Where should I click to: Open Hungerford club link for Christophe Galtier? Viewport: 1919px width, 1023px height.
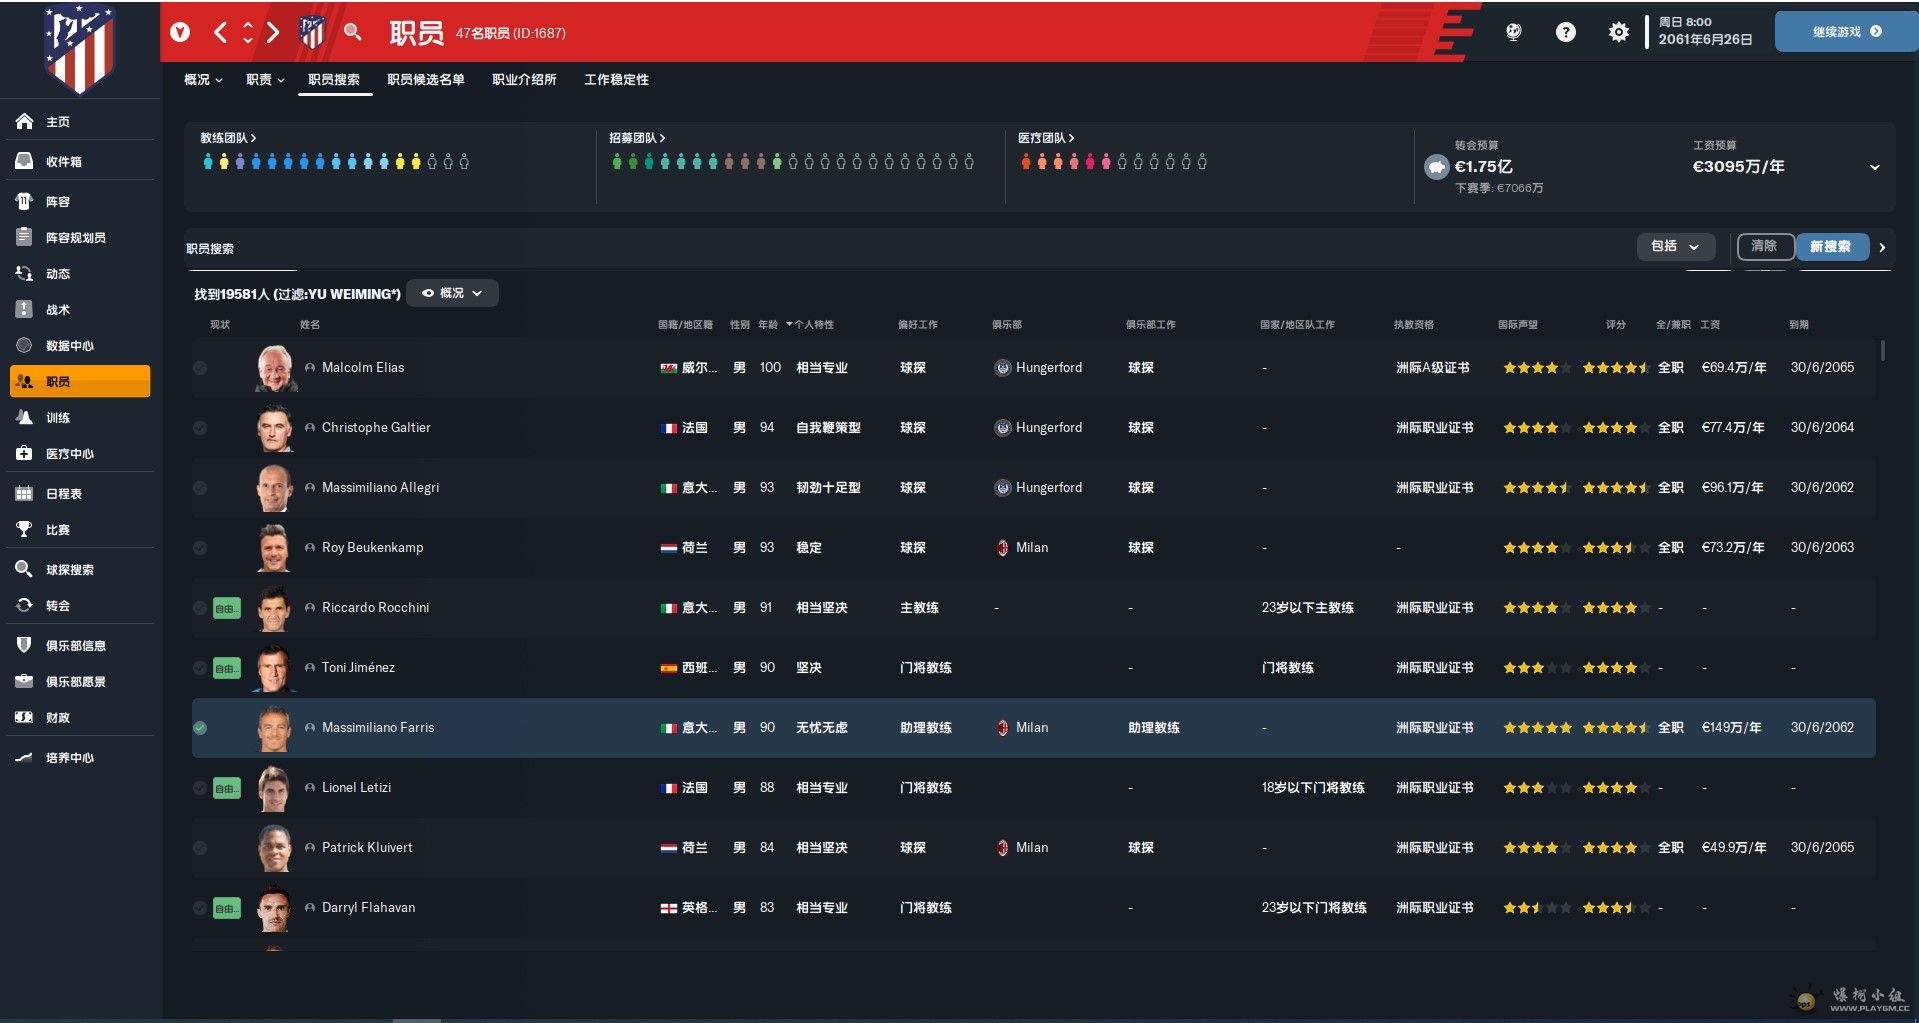[x=1048, y=428]
